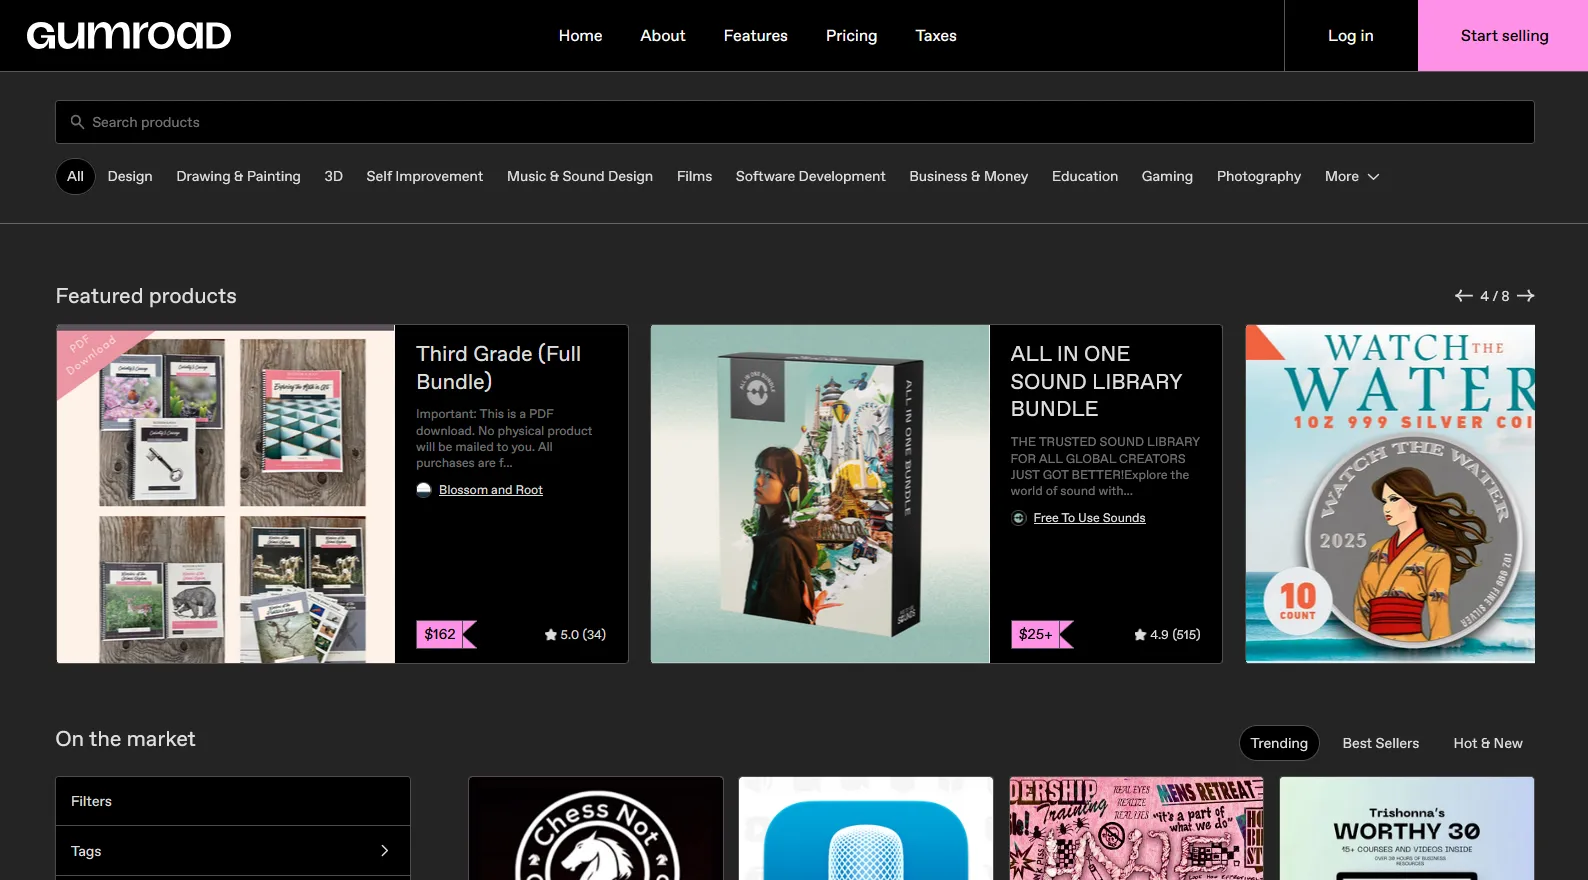Go to previous featured products slide
Image resolution: width=1588 pixels, height=880 pixels.
[1463, 296]
